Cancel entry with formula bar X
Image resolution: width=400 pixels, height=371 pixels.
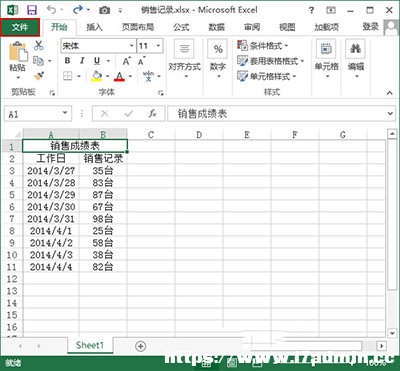105,114
